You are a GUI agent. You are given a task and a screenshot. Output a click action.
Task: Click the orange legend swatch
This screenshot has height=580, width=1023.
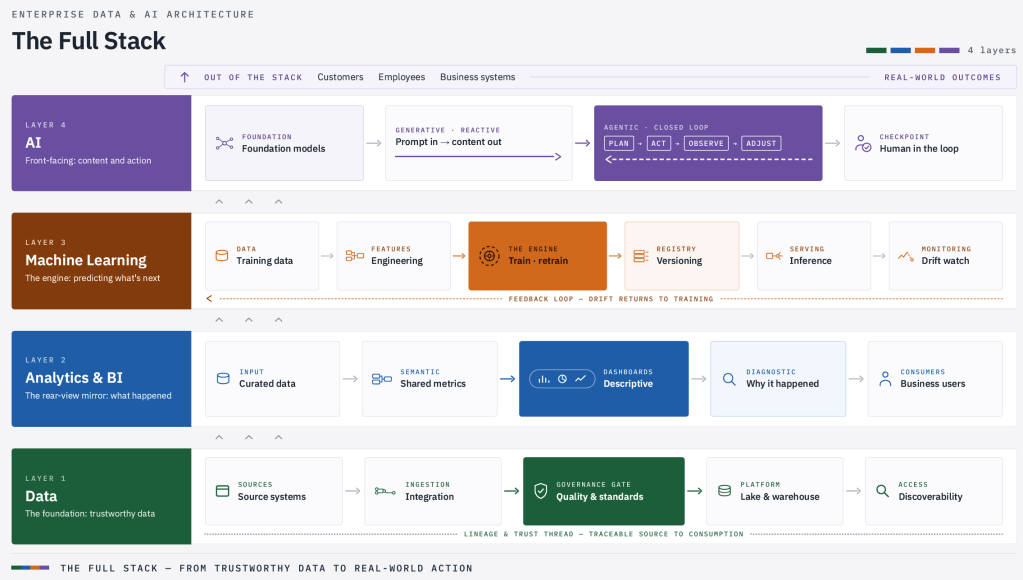click(x=924, y=50)
